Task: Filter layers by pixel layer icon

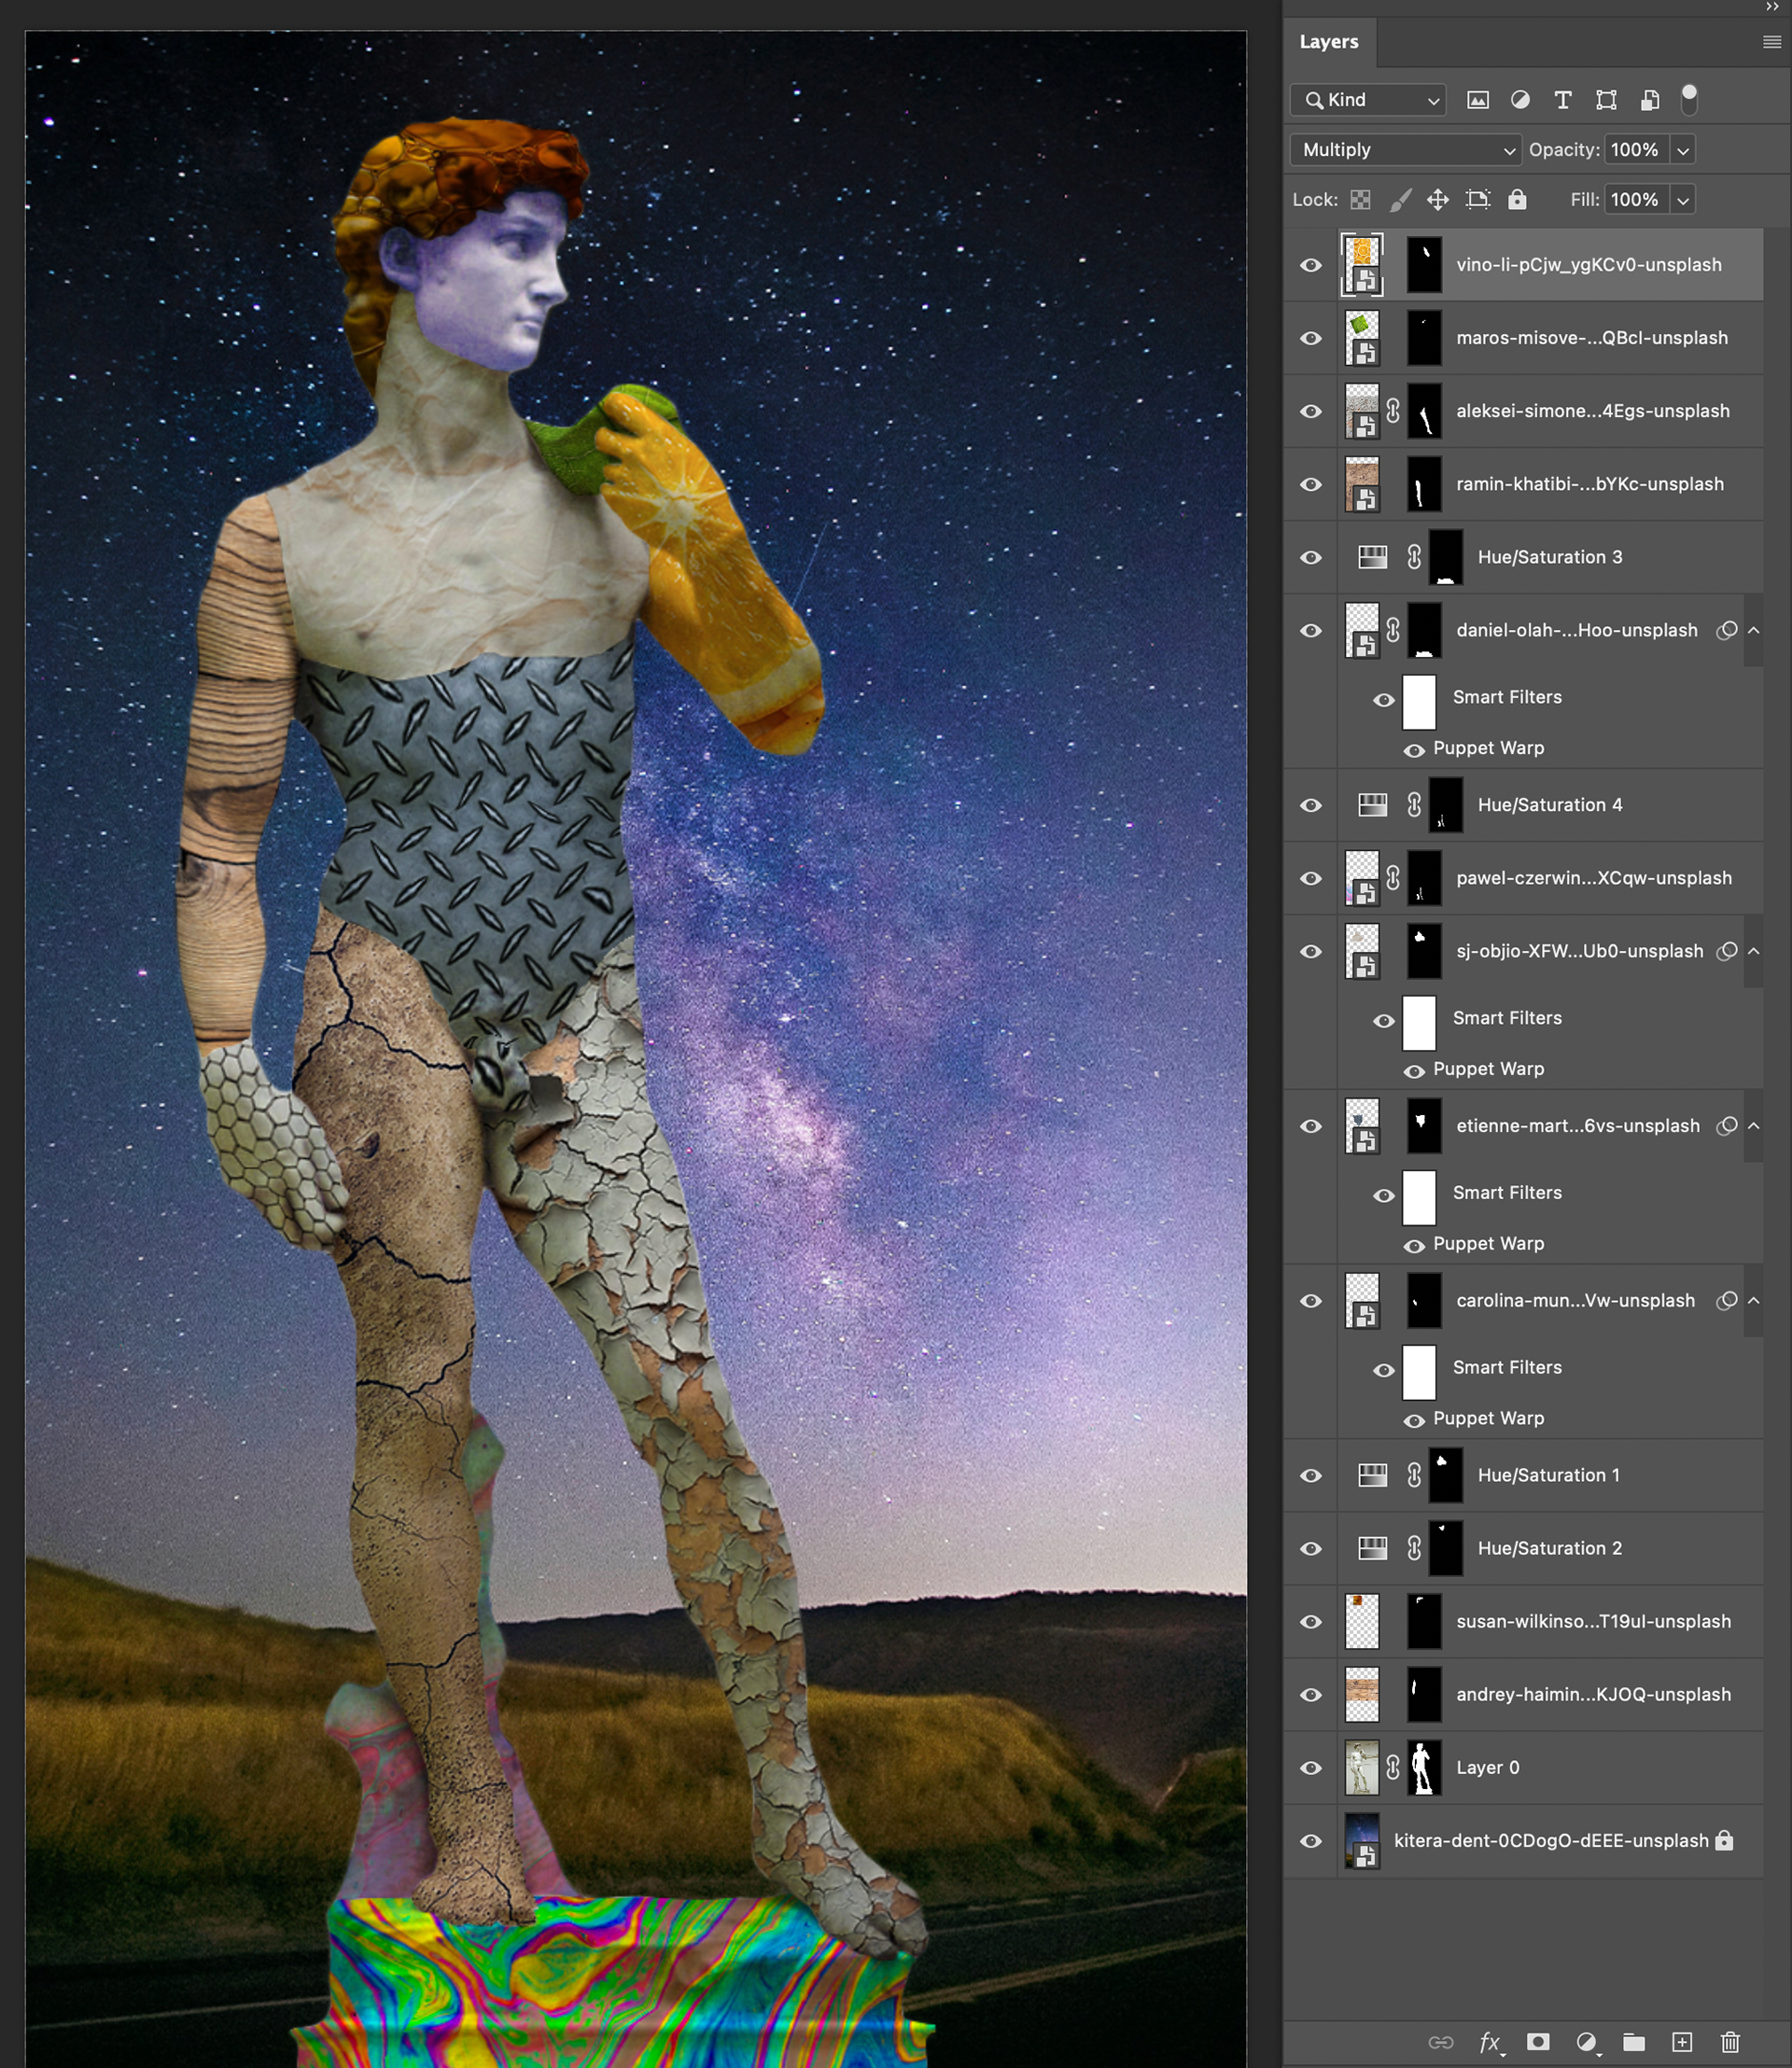Action: 1477,100
